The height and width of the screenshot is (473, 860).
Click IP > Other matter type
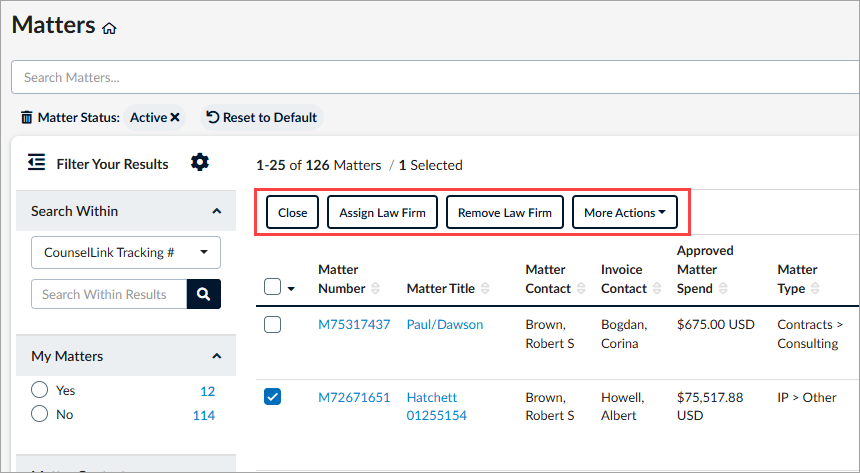point(807,397)
